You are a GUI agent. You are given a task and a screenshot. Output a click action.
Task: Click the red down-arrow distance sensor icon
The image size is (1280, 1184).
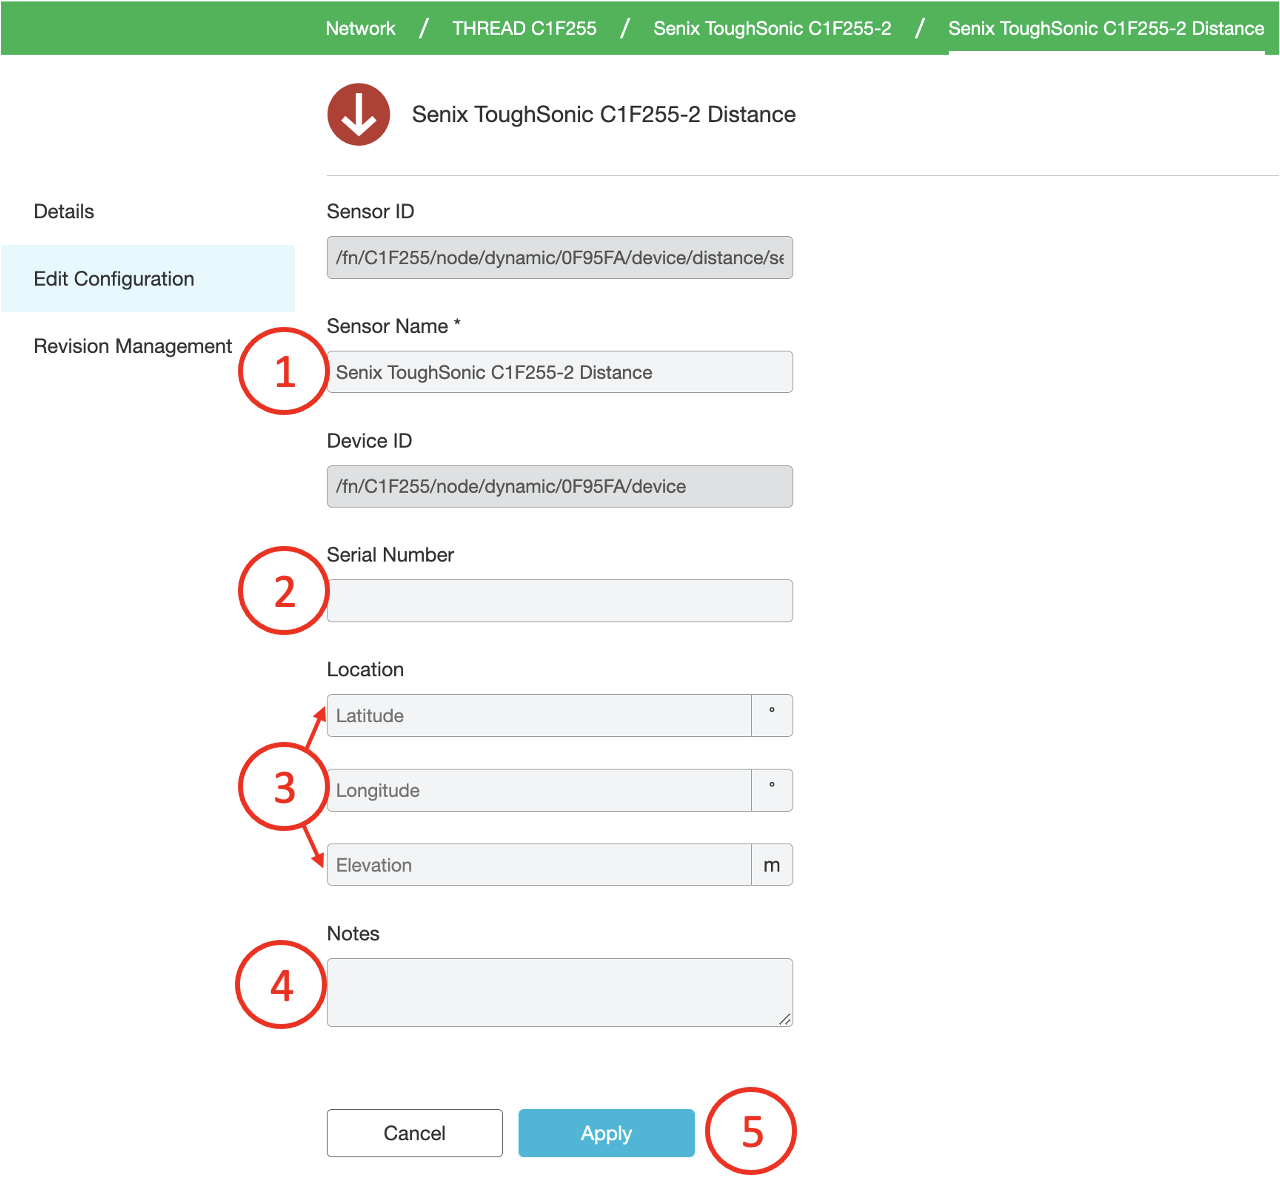(358, 114)
